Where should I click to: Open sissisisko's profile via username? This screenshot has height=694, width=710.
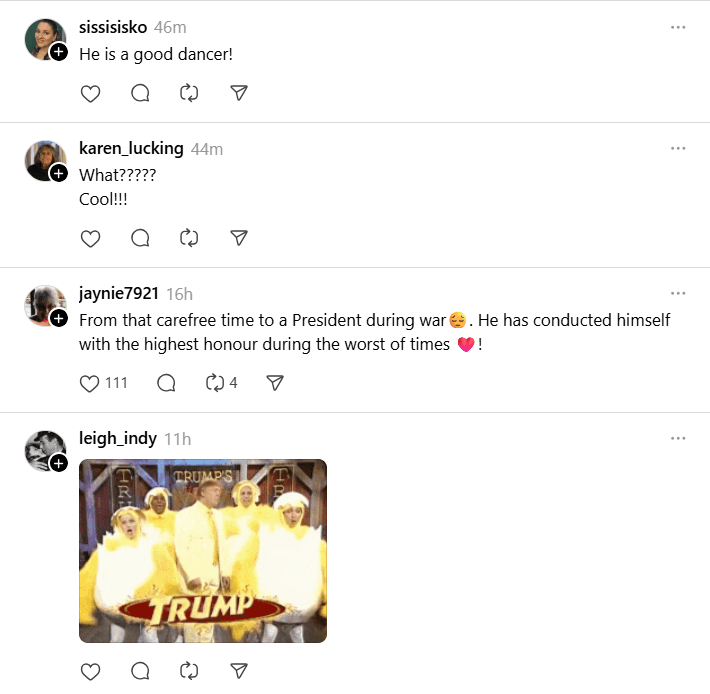pyautogui.click(x=113, y=27)
